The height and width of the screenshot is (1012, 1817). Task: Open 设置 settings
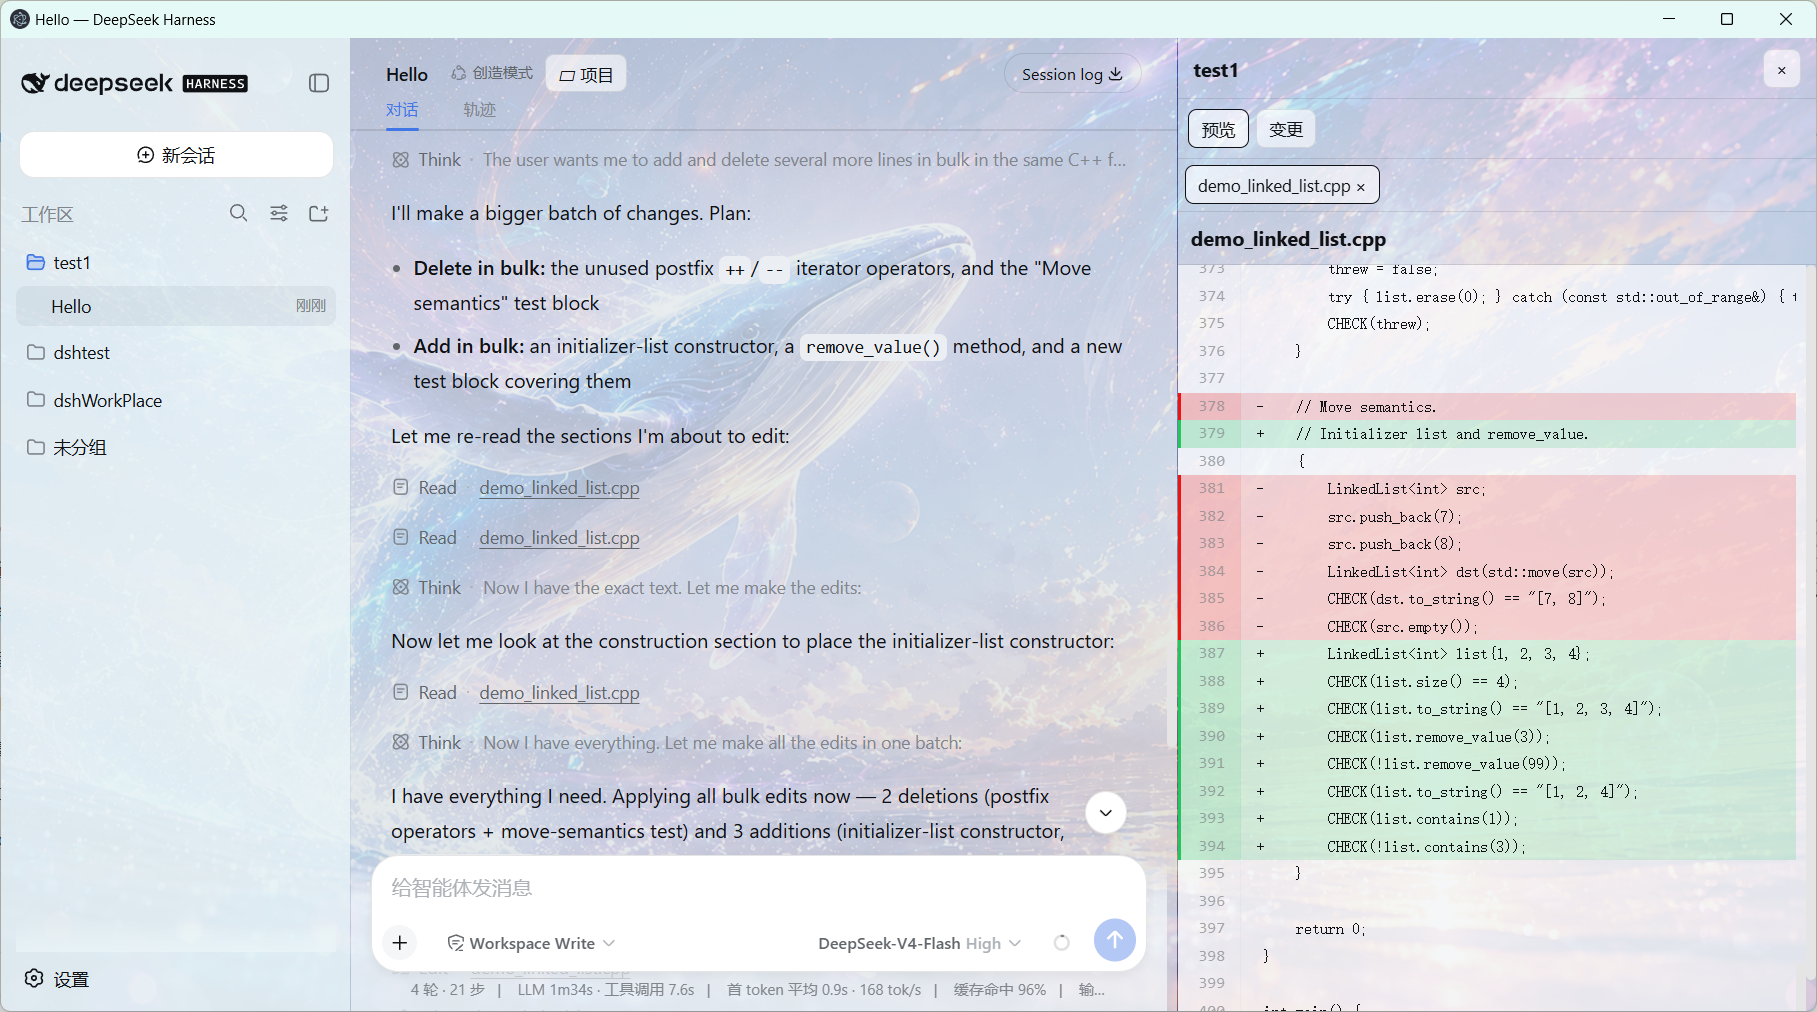coord(57,979)
